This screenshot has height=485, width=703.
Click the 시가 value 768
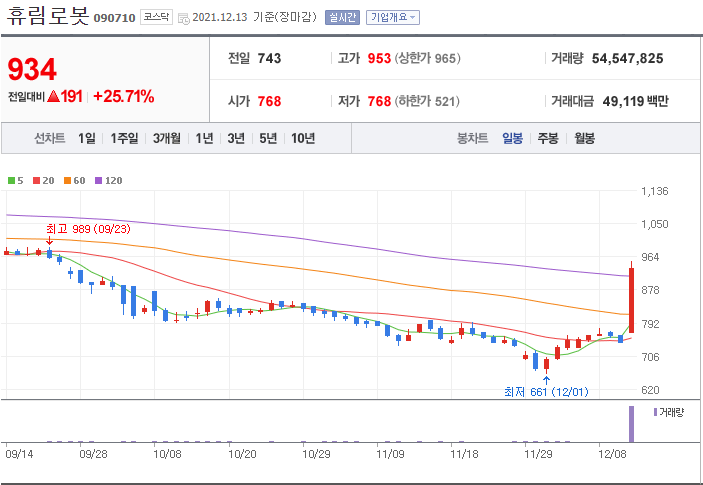[269, 101]
